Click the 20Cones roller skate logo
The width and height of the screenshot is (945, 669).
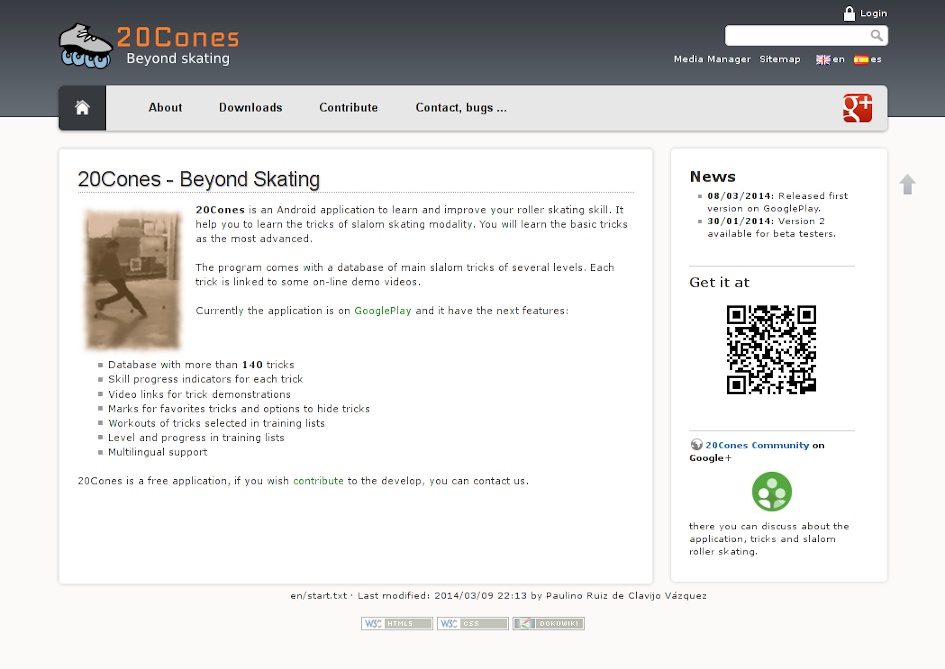(x=86, y=45)
